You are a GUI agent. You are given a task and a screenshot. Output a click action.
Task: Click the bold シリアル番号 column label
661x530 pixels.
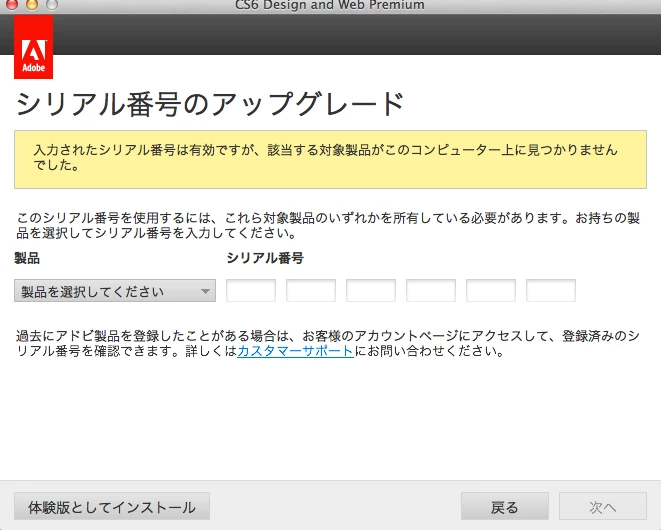point(265,258)
